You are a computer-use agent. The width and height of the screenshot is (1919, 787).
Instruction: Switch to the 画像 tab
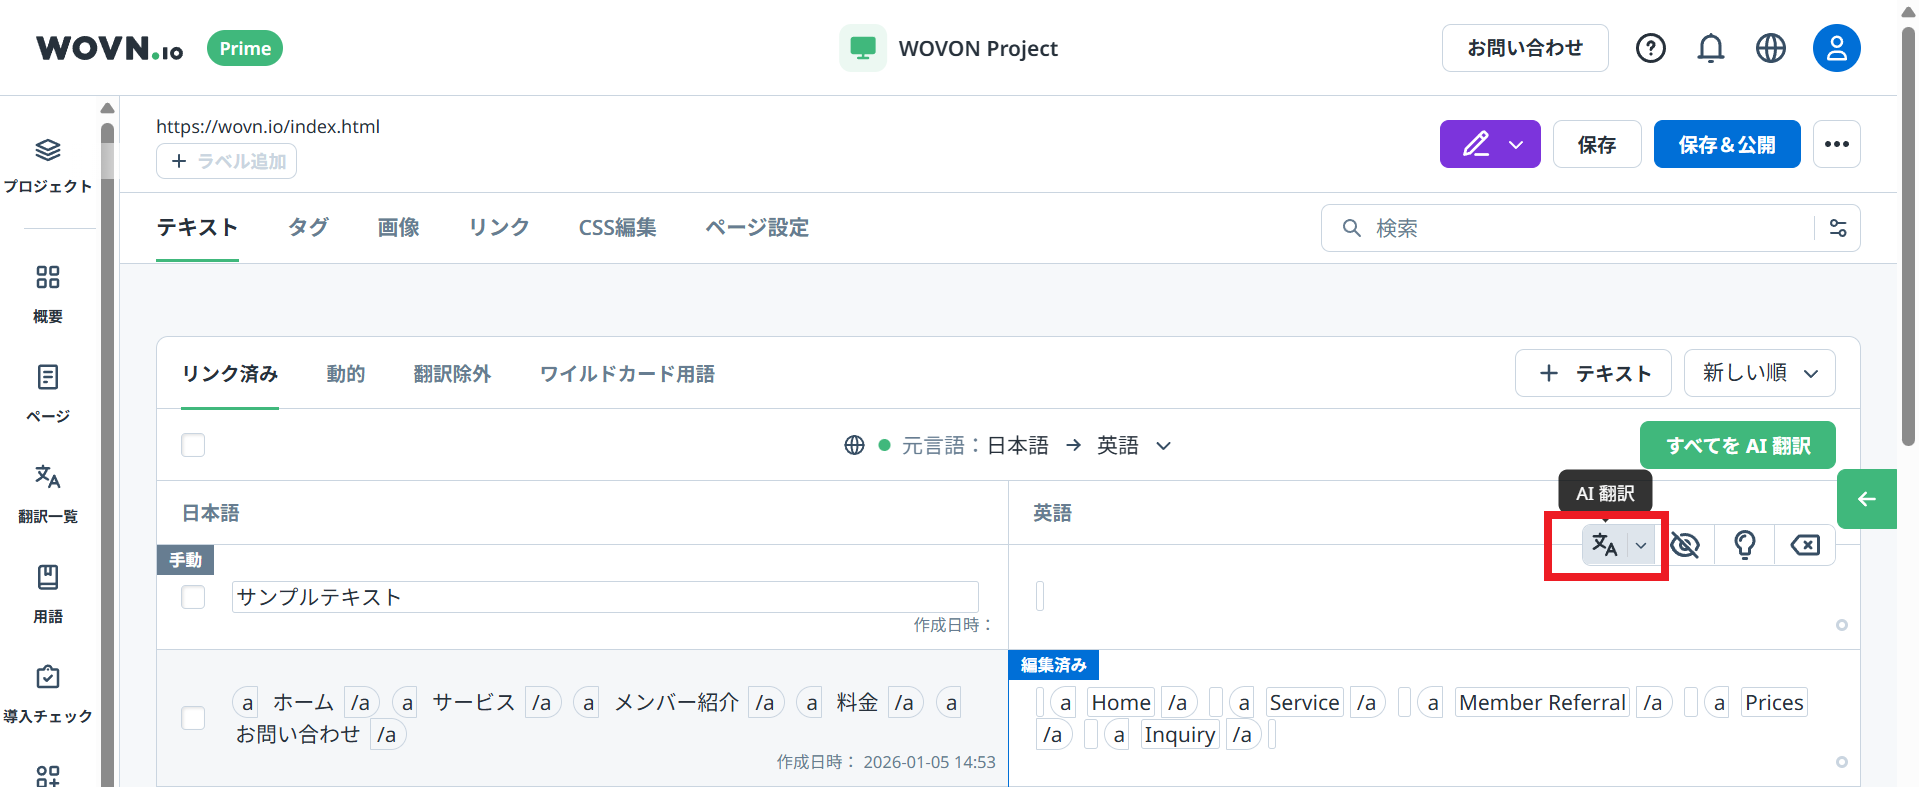pos(398,228)
